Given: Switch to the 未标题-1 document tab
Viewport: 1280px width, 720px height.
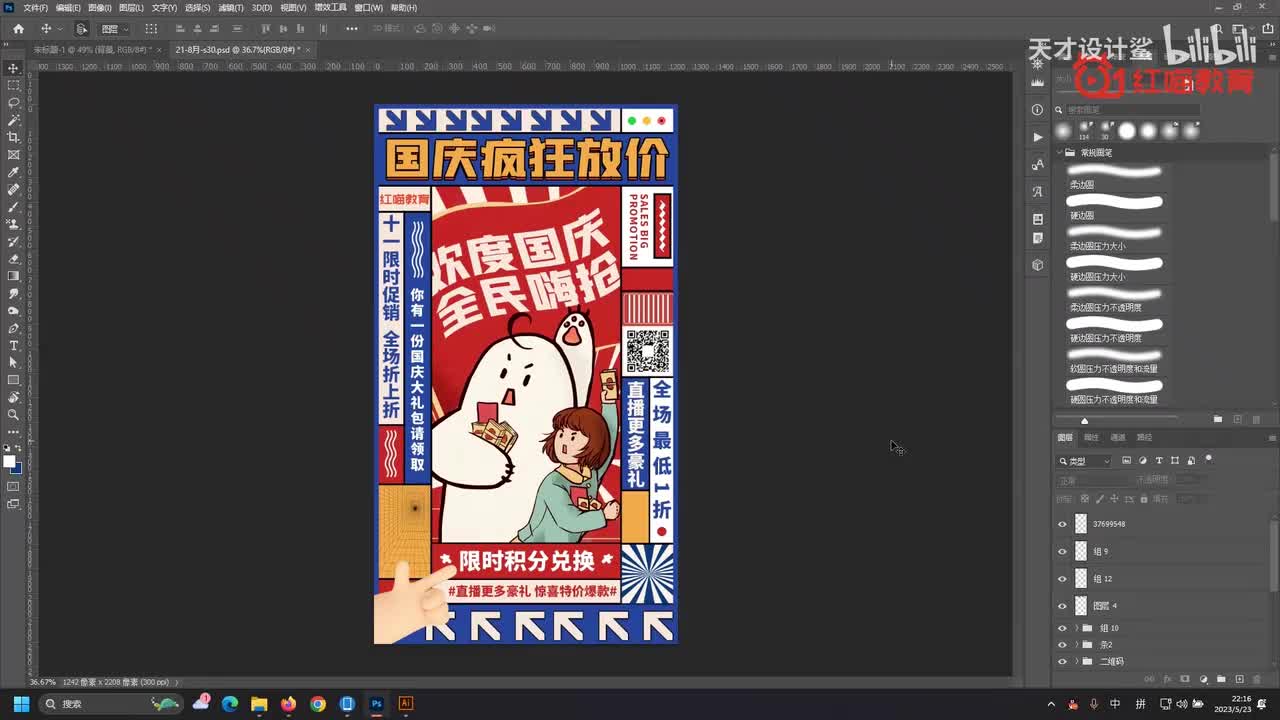Looking at the screenshot, I should click(91, 49).
